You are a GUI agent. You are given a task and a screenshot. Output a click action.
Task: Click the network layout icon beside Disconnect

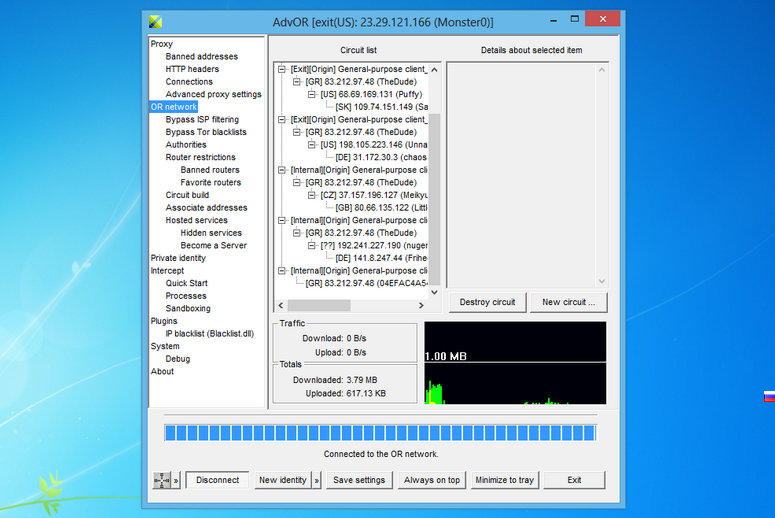pyautogui.click(x=162, y=480)
